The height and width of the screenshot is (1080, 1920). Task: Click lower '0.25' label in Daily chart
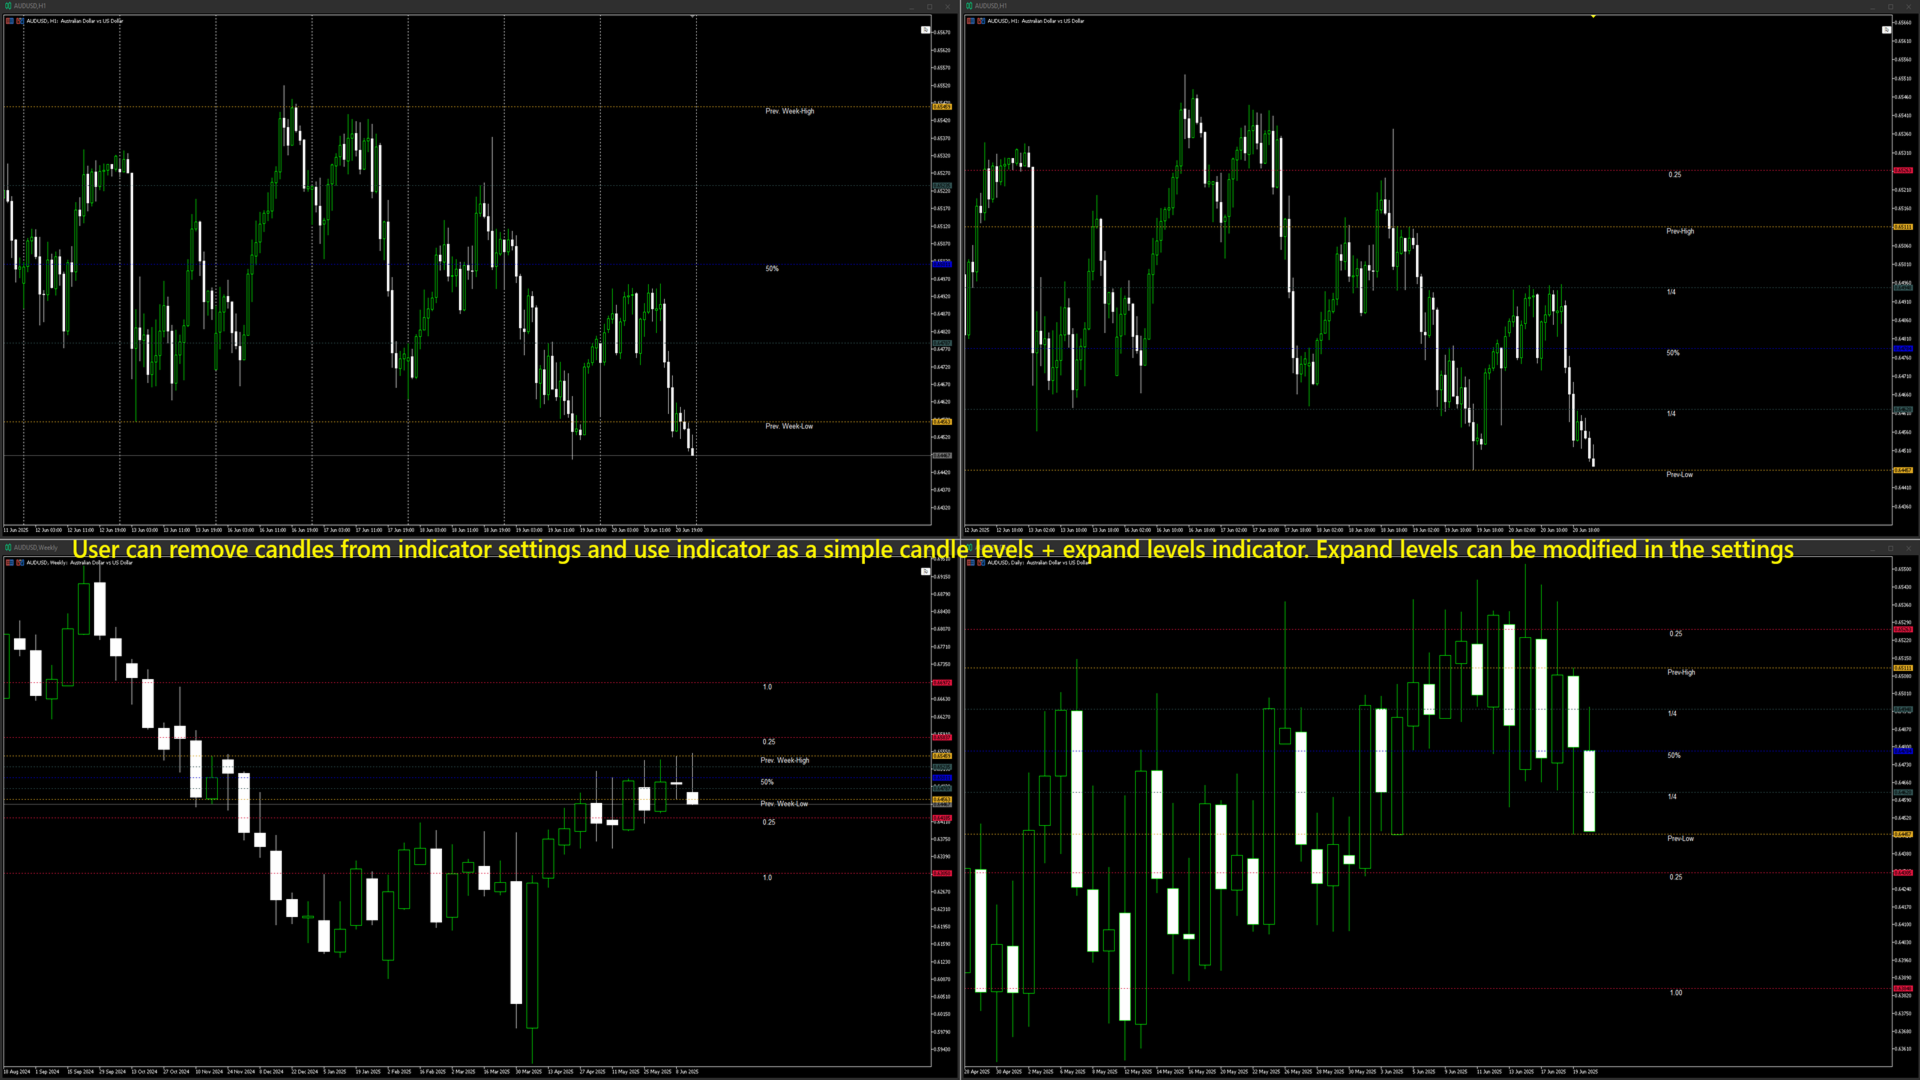pos(1676,877)
